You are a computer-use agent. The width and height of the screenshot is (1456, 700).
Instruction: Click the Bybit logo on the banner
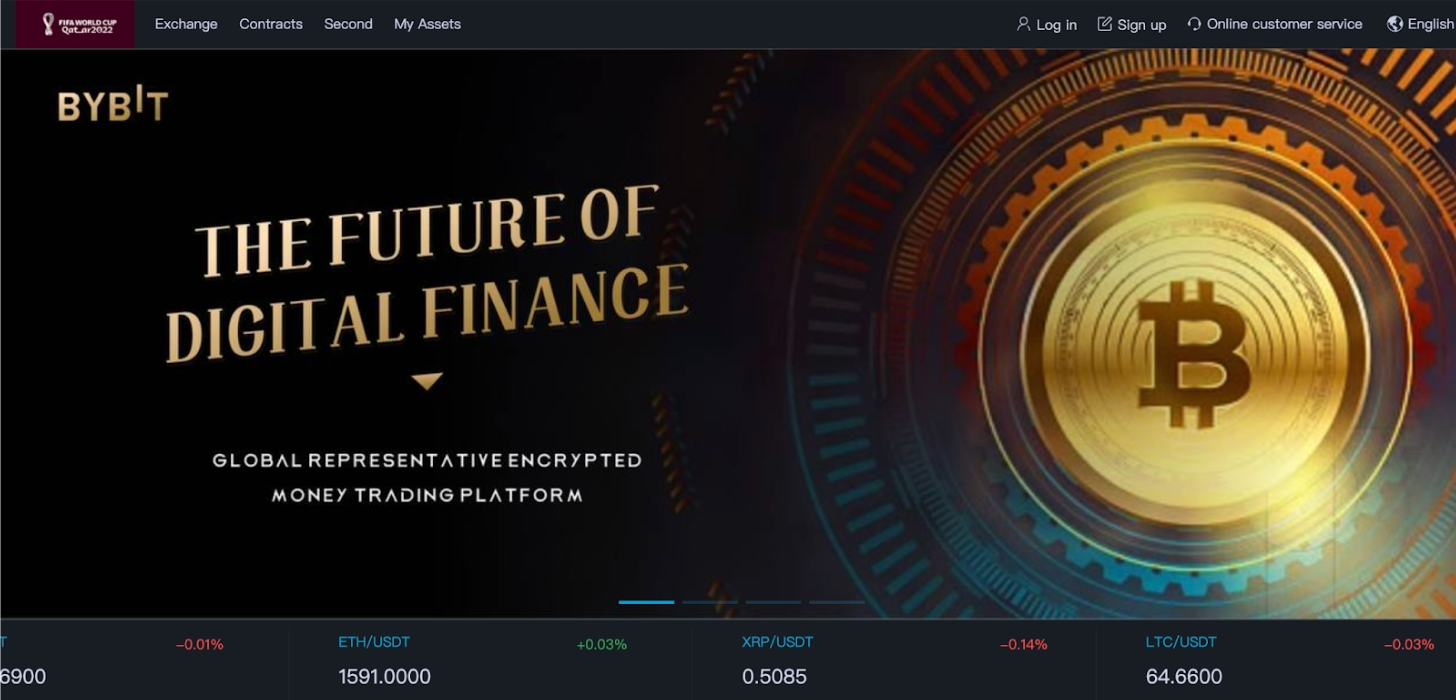[113, 106]
